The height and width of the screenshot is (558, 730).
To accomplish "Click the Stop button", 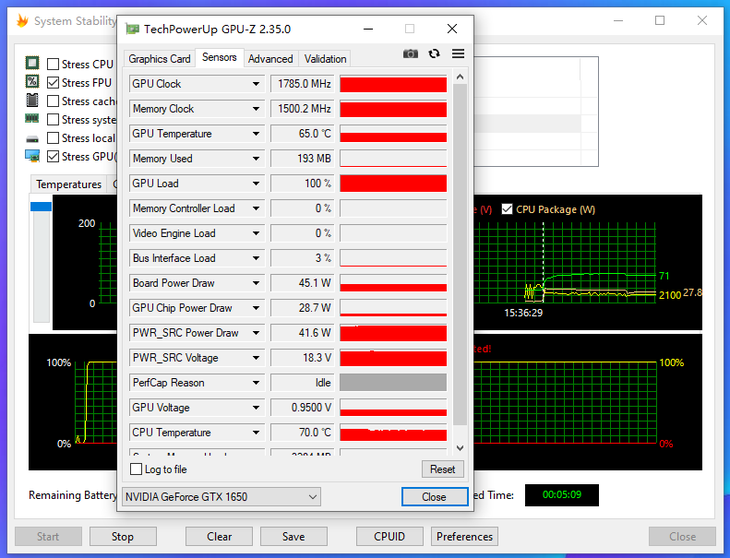I will [x=122, y=537].
